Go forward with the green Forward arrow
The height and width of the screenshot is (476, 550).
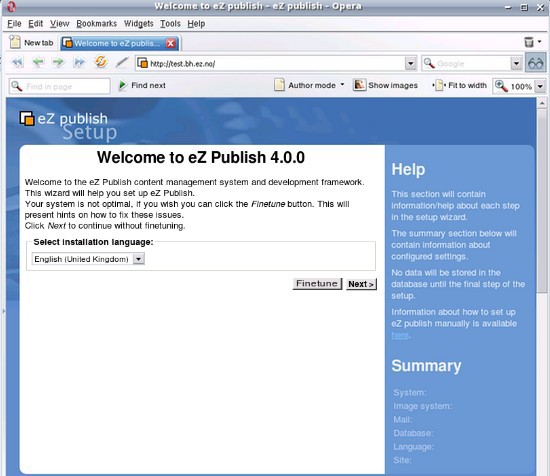(58, 62)
